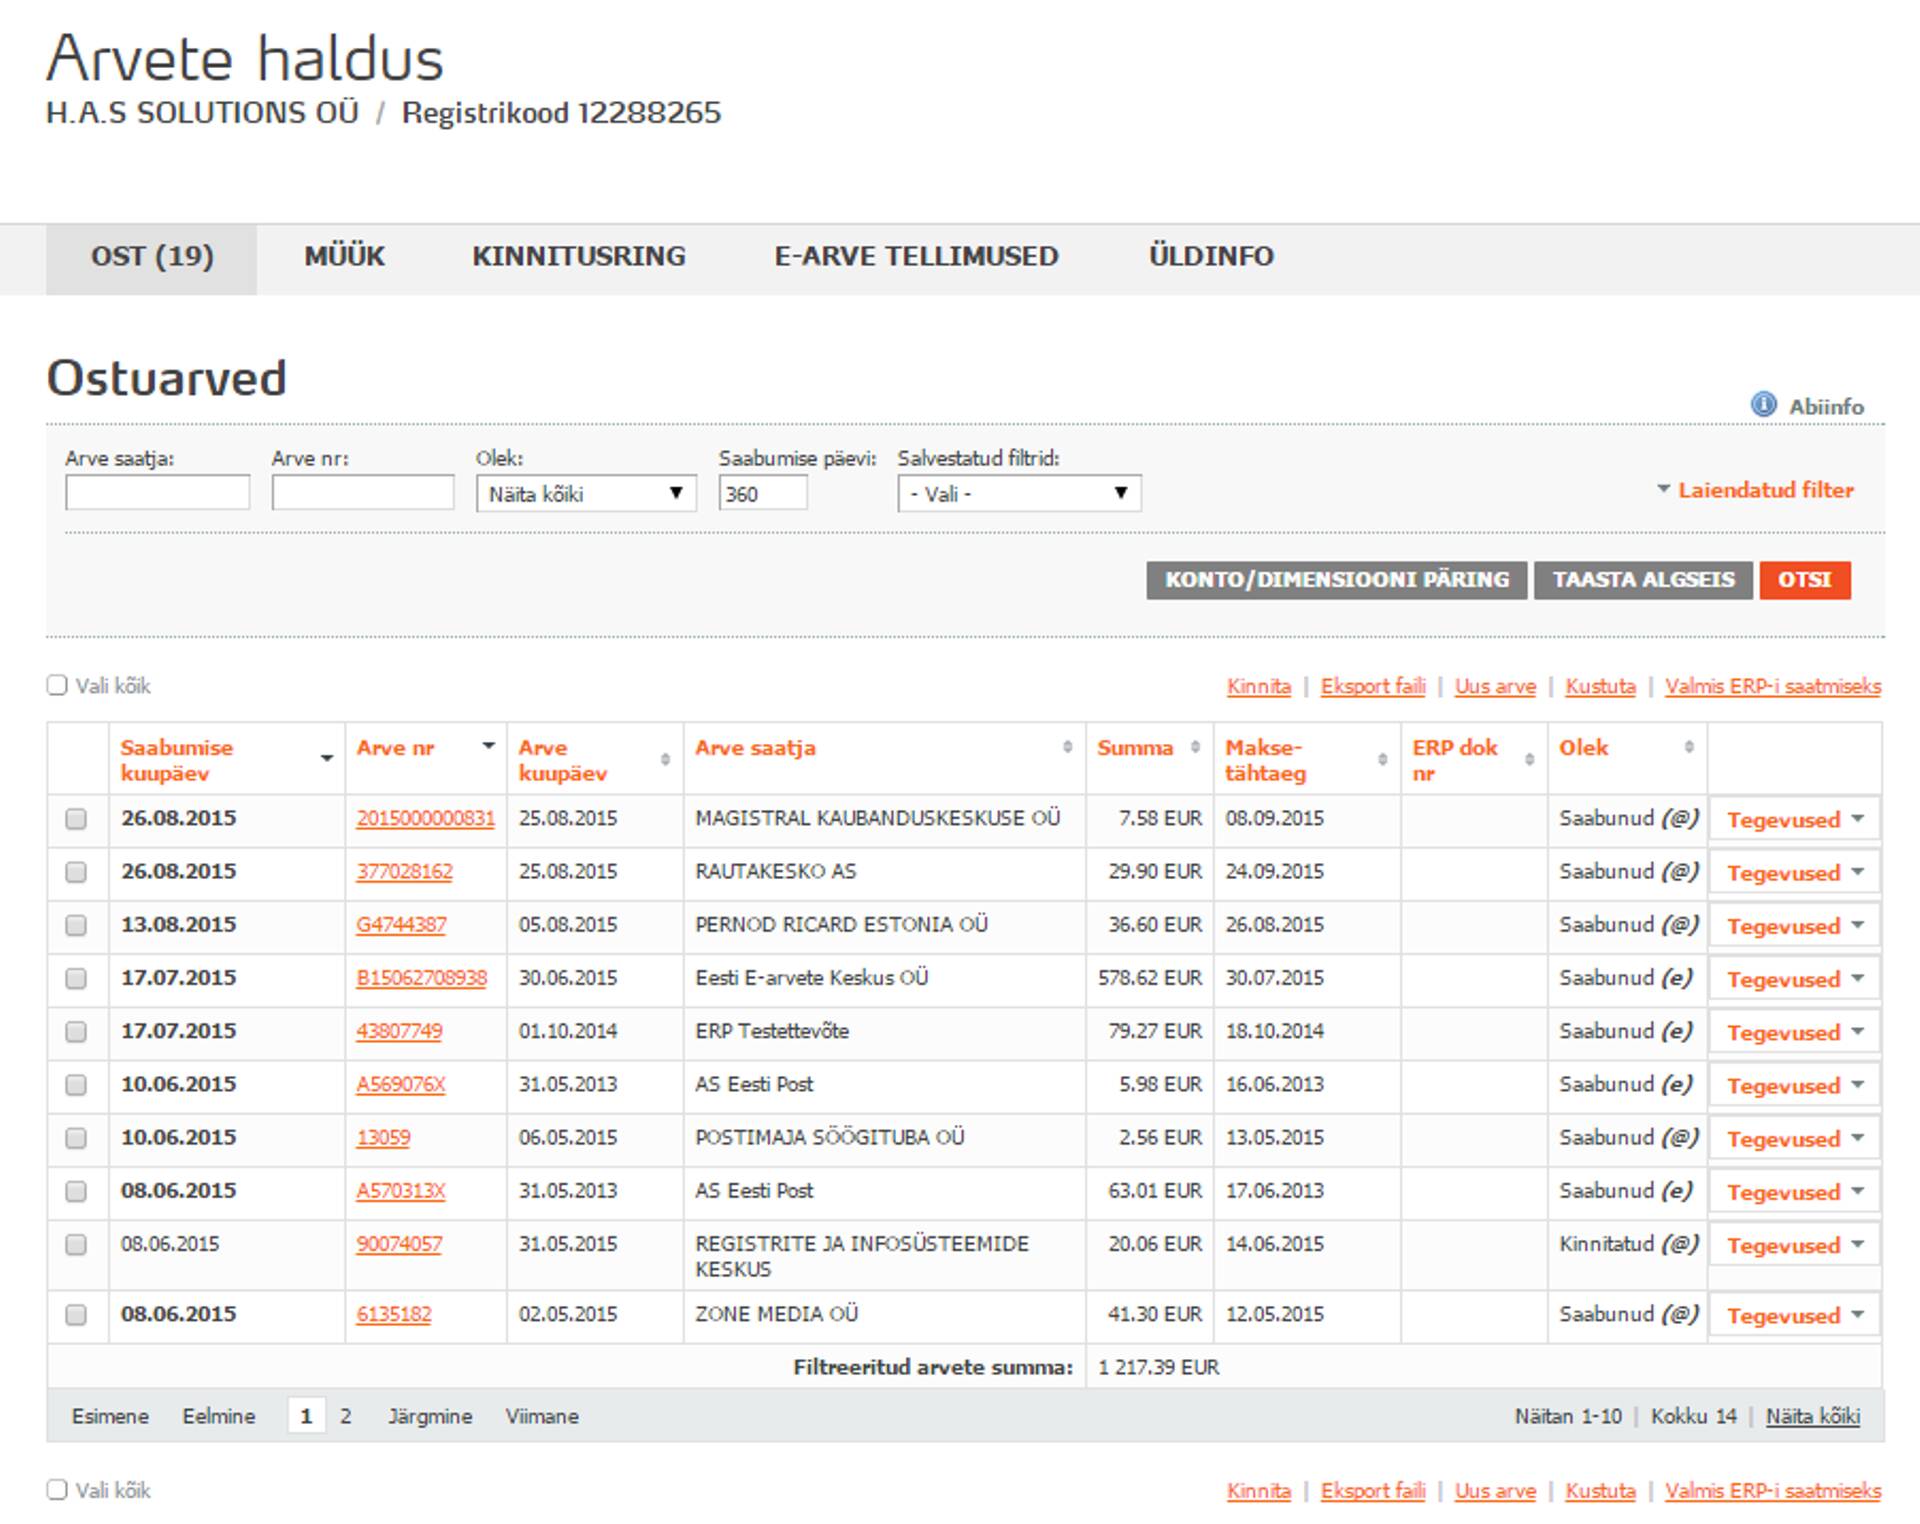Open the Olek status dropdown
1920x1524 pixels.
click(585, 493)
